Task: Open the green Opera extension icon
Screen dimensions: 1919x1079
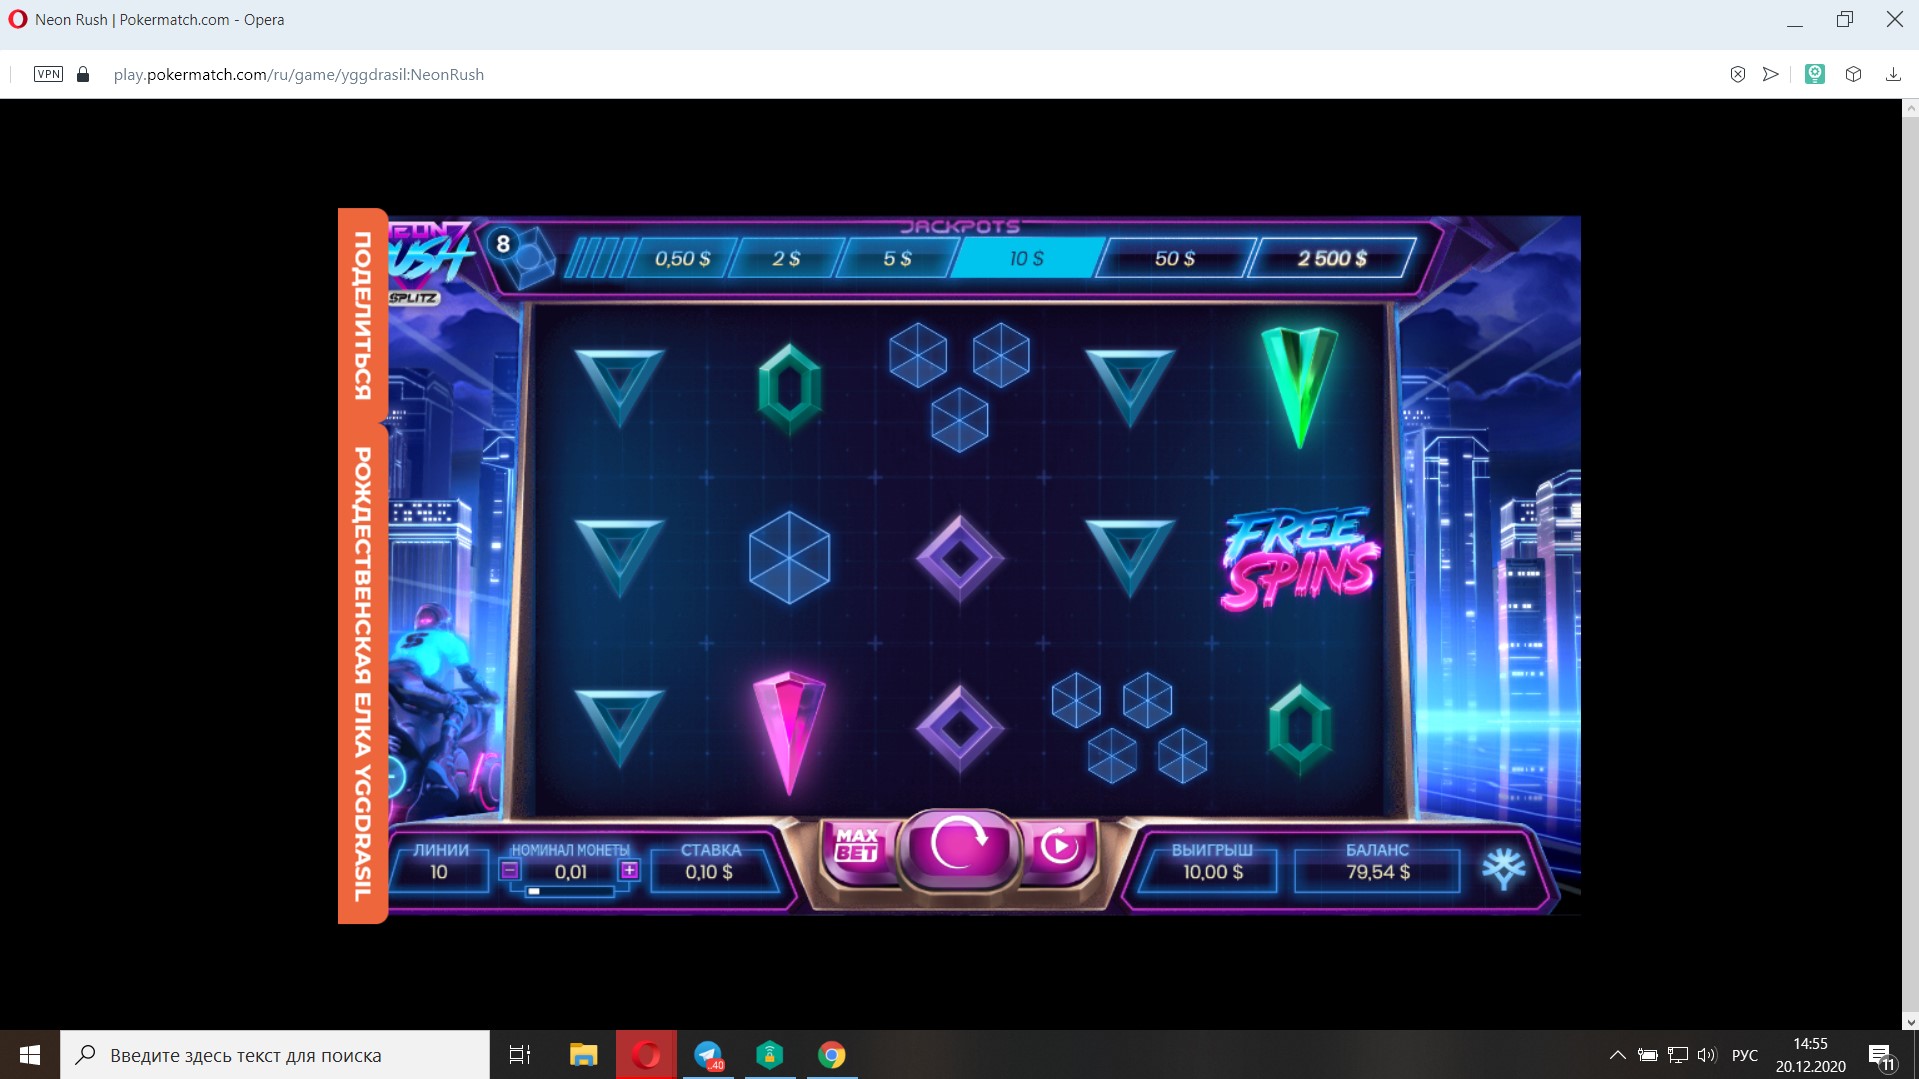Action: coord(1815,74)
